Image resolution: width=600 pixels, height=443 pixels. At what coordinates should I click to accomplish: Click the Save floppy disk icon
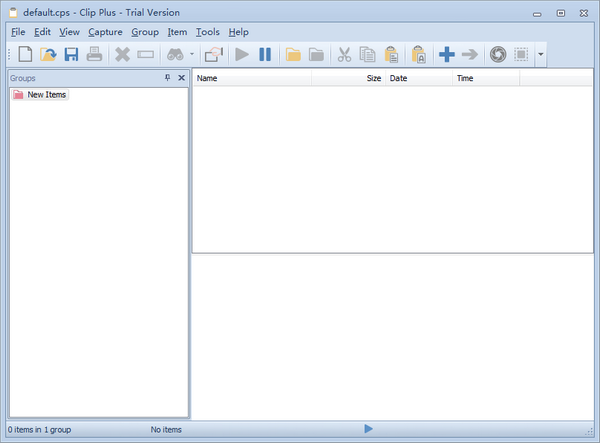tap(71, 55)
